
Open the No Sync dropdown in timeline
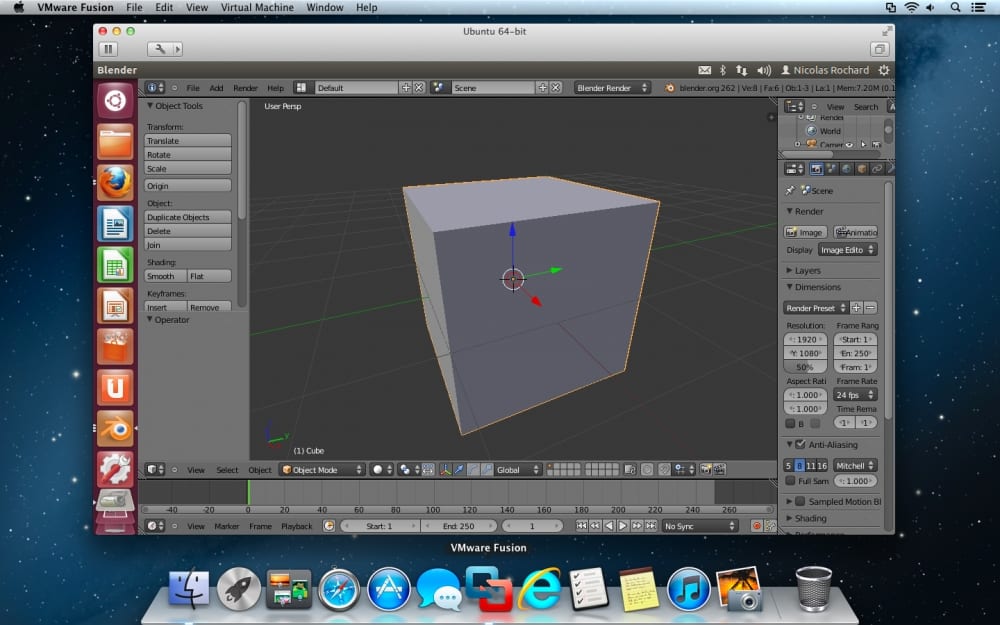[x=700, y=526]
